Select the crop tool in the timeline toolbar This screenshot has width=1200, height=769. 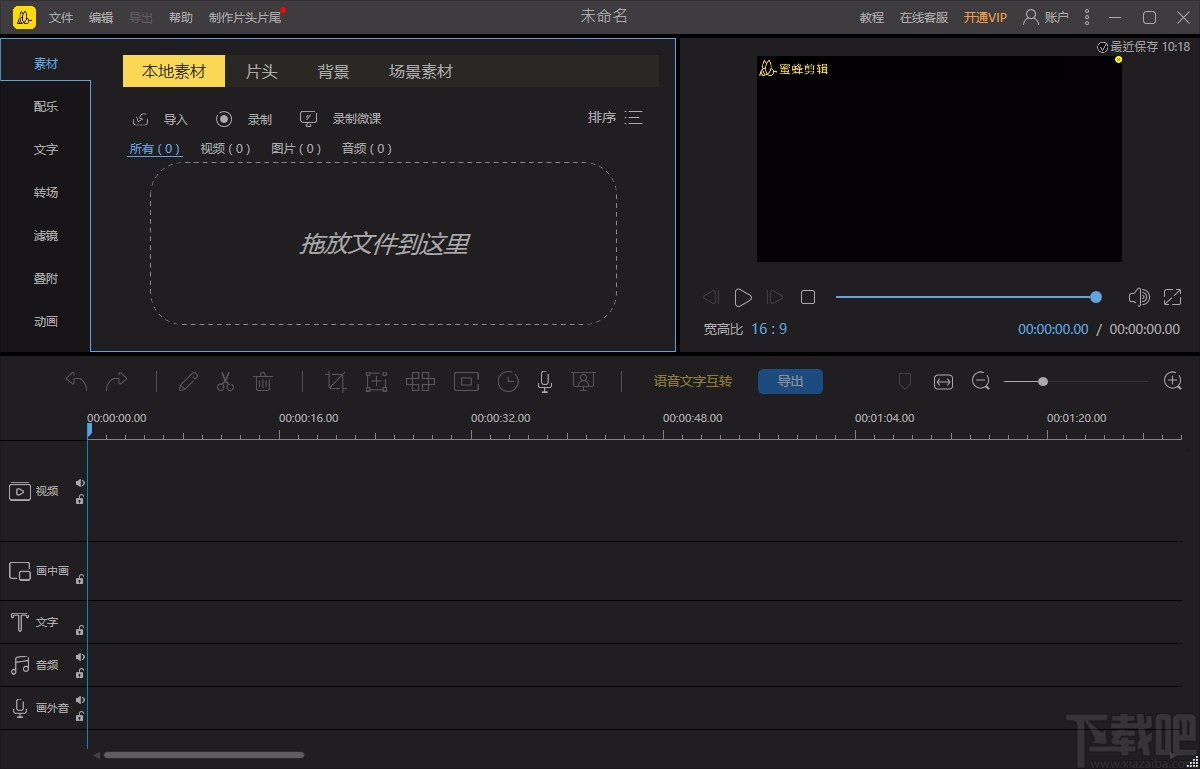[x=335, y=381]
